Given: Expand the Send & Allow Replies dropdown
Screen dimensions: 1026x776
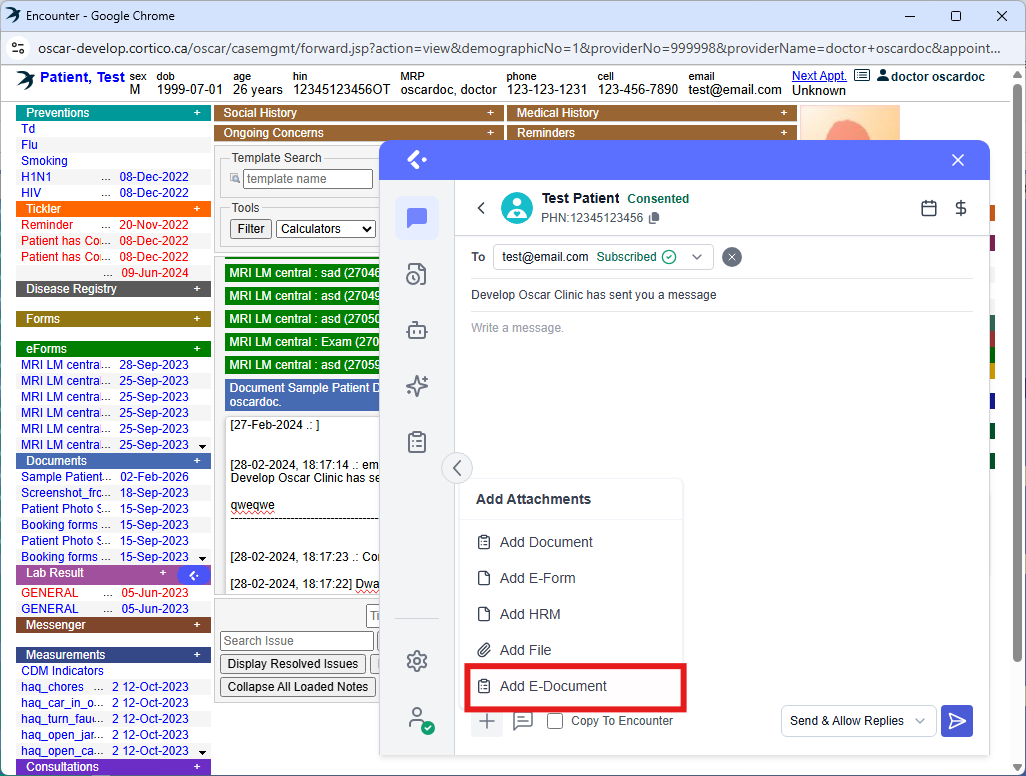Looking at the screenshot, I should (x=859, y=721).
